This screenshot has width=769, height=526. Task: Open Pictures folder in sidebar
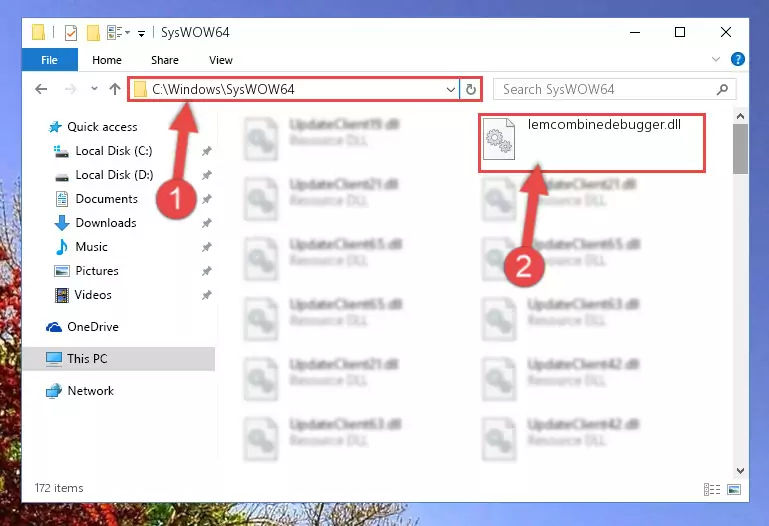point(86,271)
